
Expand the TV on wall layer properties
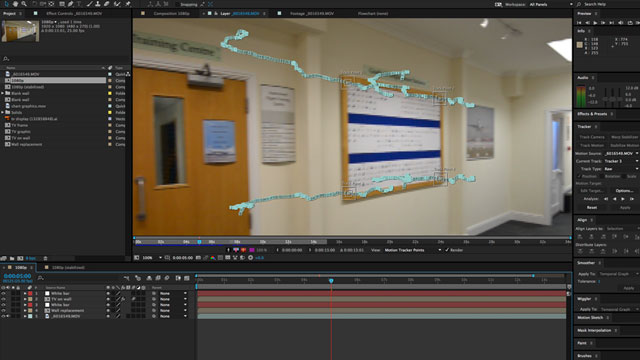pos(24,299)
